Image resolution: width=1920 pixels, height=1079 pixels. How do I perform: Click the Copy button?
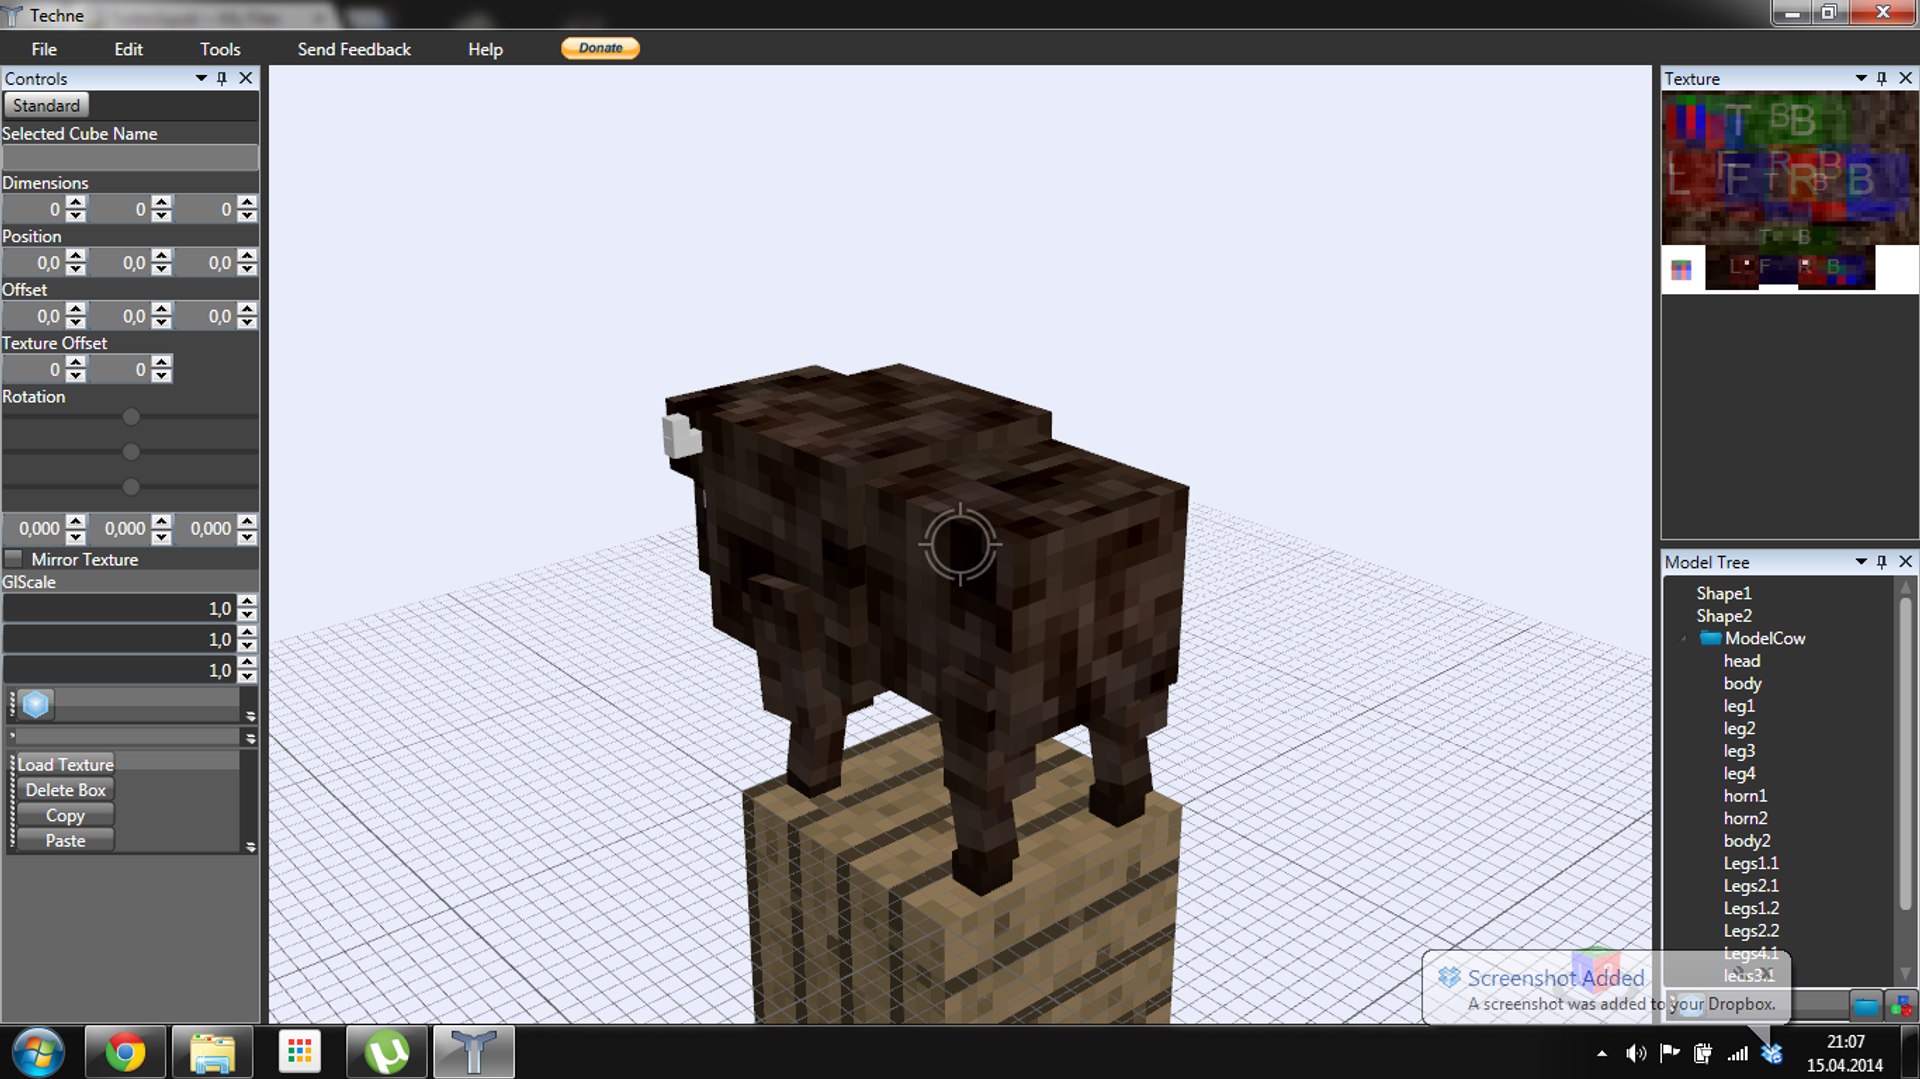click(x=65, y=816)
